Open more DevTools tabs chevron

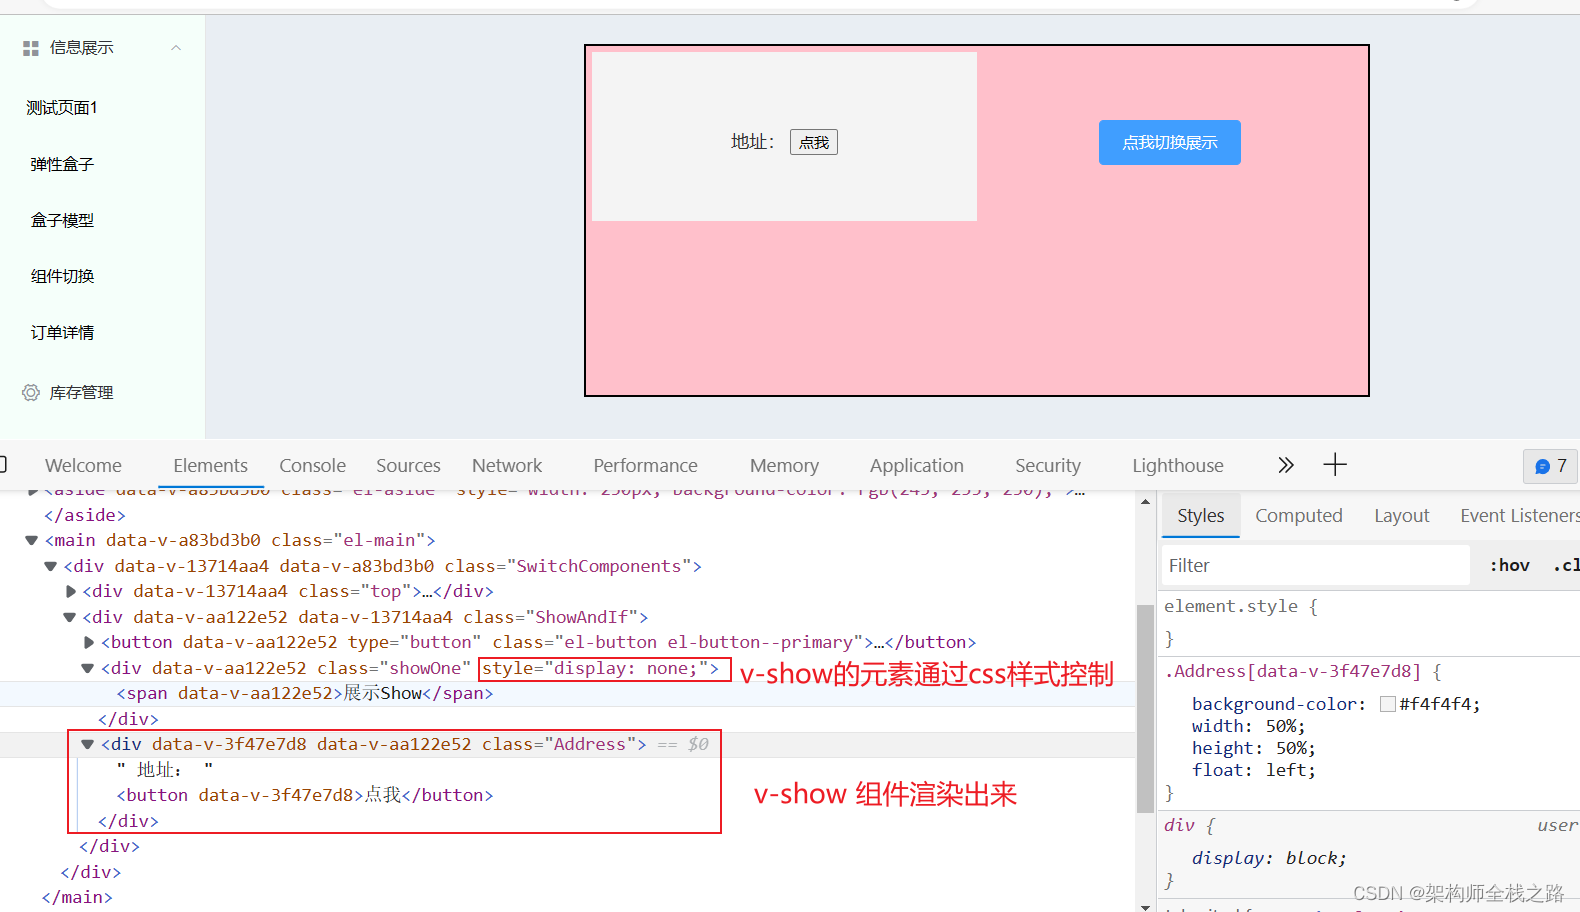point(1286,465)
